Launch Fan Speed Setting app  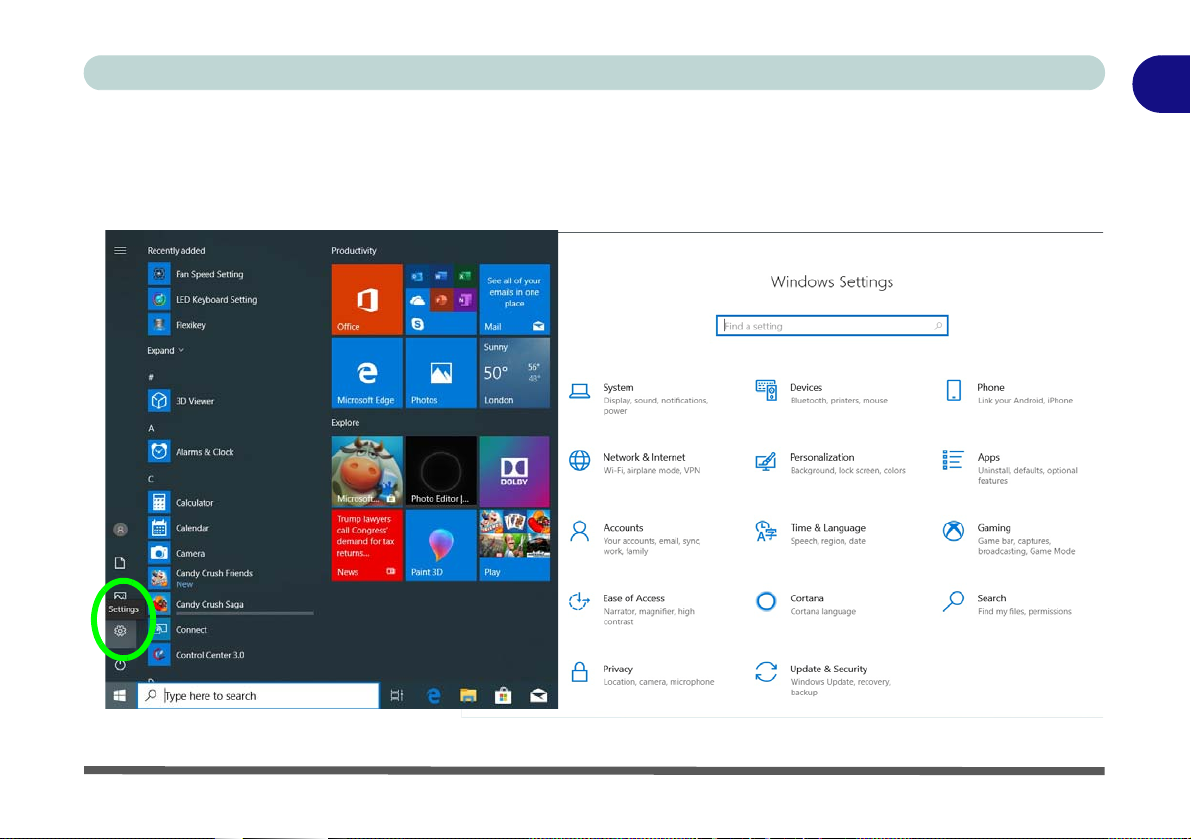click(x=196, y=274)
